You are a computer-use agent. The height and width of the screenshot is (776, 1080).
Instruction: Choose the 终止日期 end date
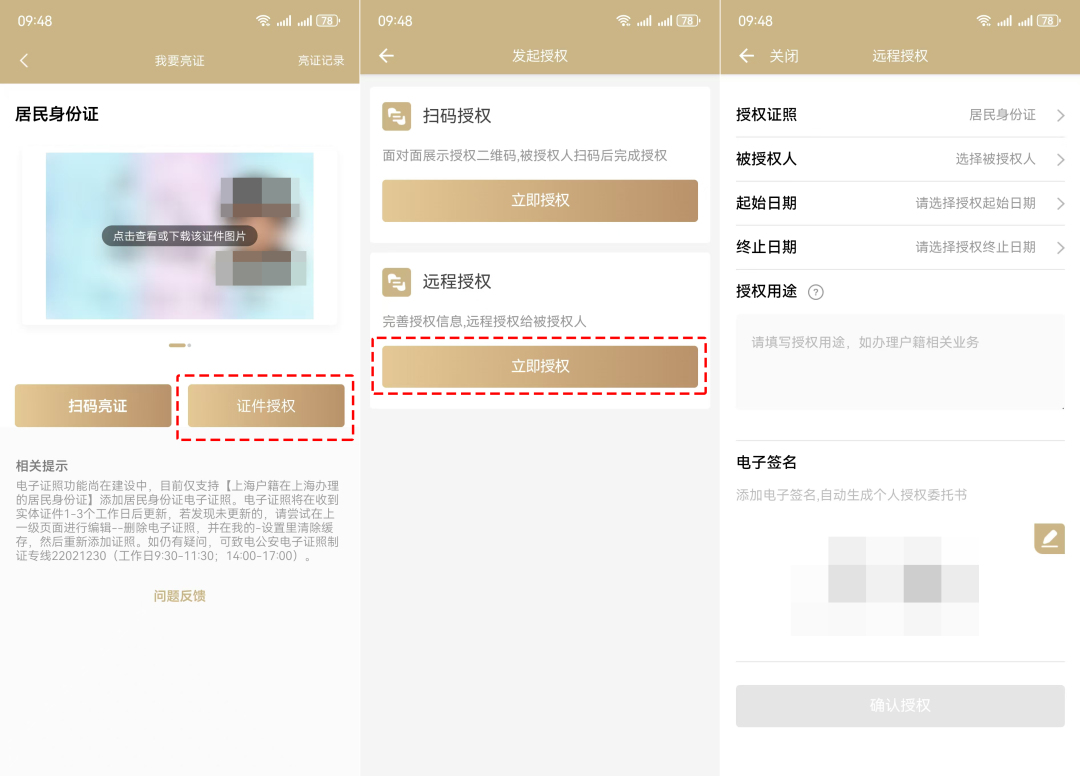point(900,247)
